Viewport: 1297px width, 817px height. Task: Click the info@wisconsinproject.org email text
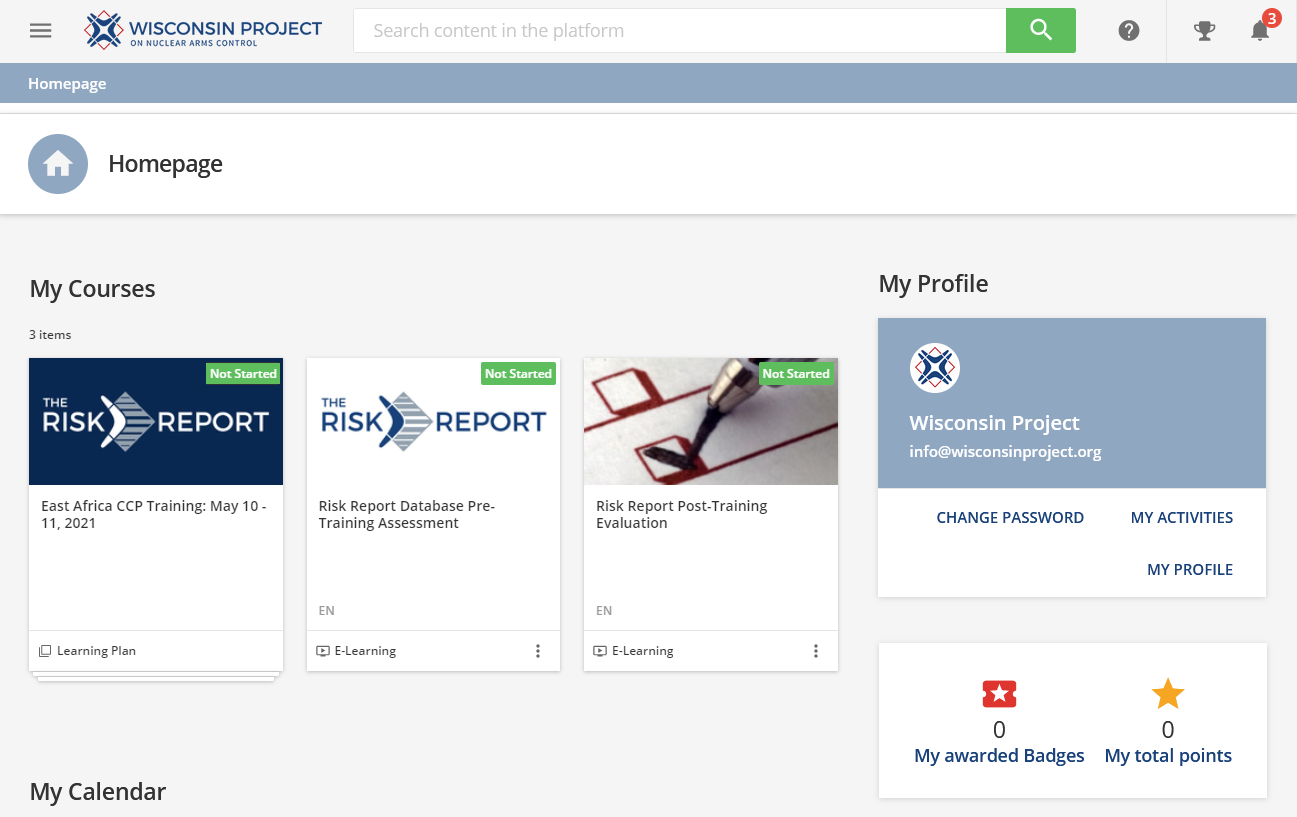[x=1005, y=452]
